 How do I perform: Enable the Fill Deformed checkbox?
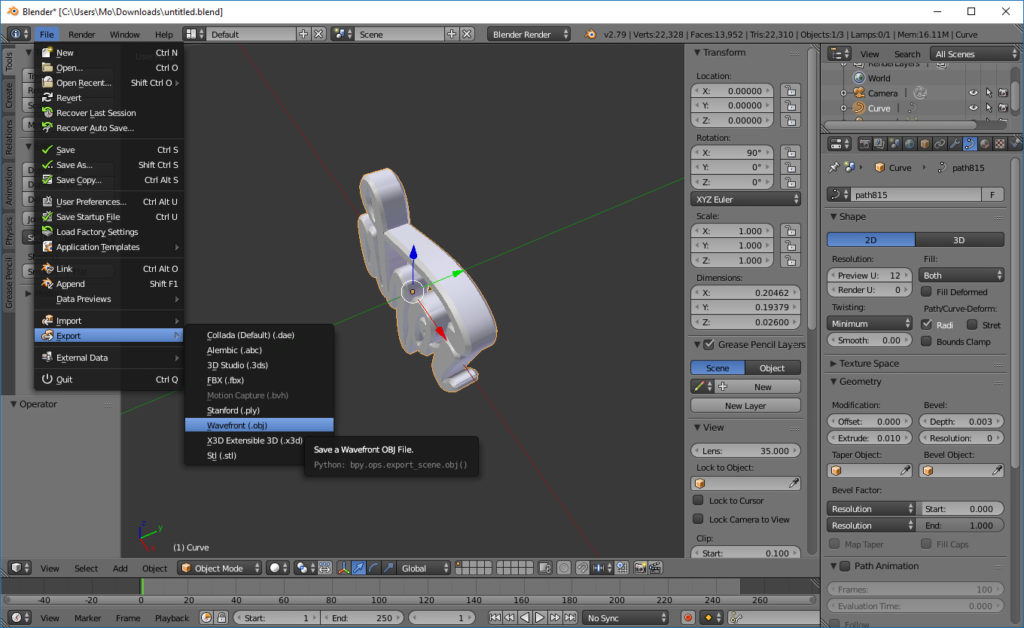point(926,291)
